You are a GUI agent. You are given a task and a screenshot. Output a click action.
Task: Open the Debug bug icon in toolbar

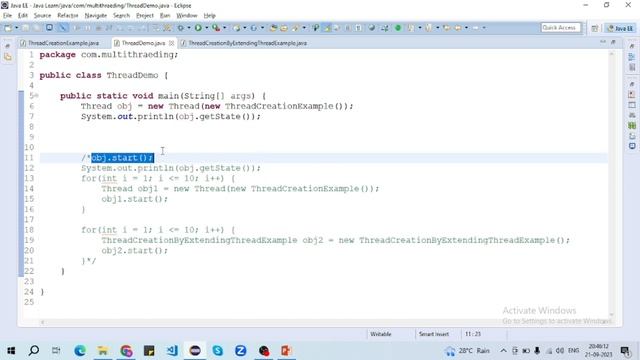point(180,28)
